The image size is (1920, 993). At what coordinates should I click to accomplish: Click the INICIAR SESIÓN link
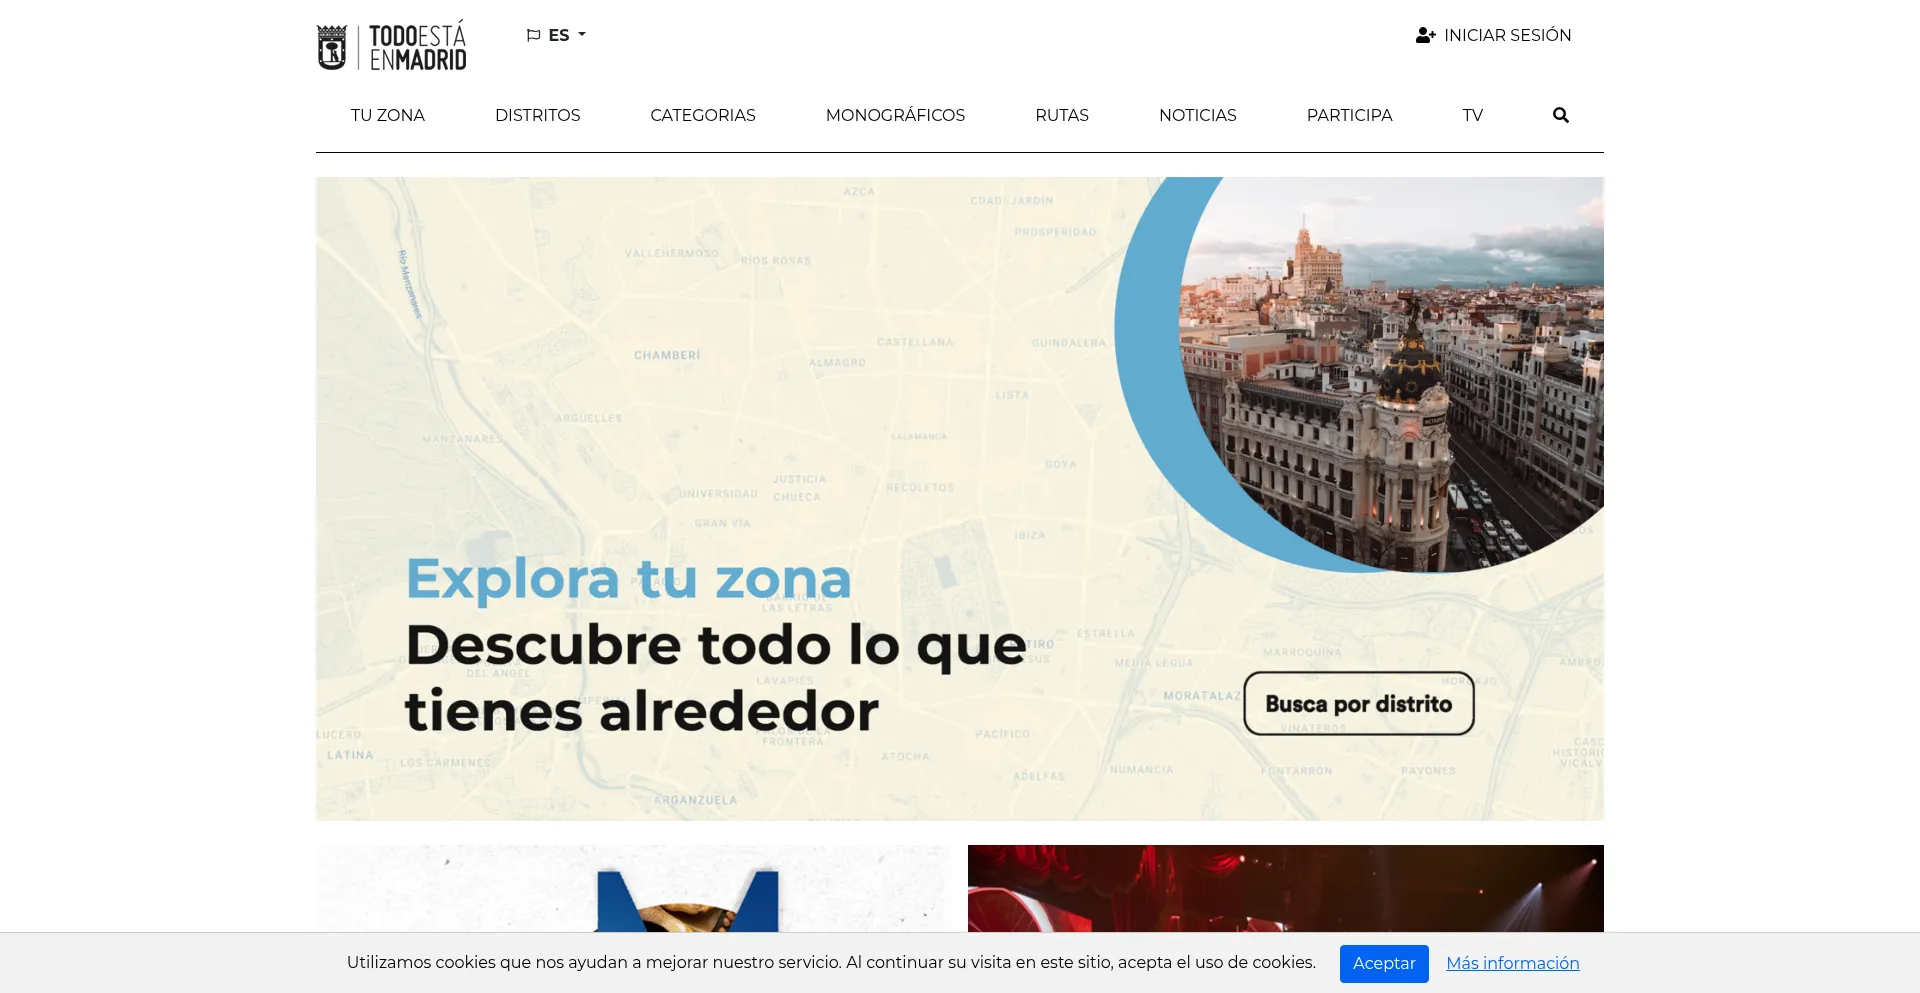click(x=1507, y=35)
